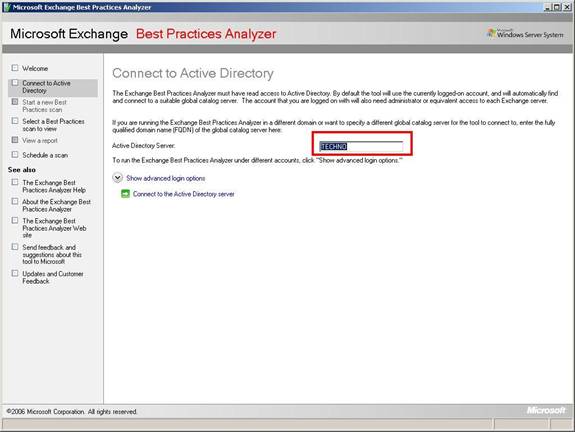Click the square icon beside View a report
The width and height of the screenshot is (575, 432).
click(15, 140)
